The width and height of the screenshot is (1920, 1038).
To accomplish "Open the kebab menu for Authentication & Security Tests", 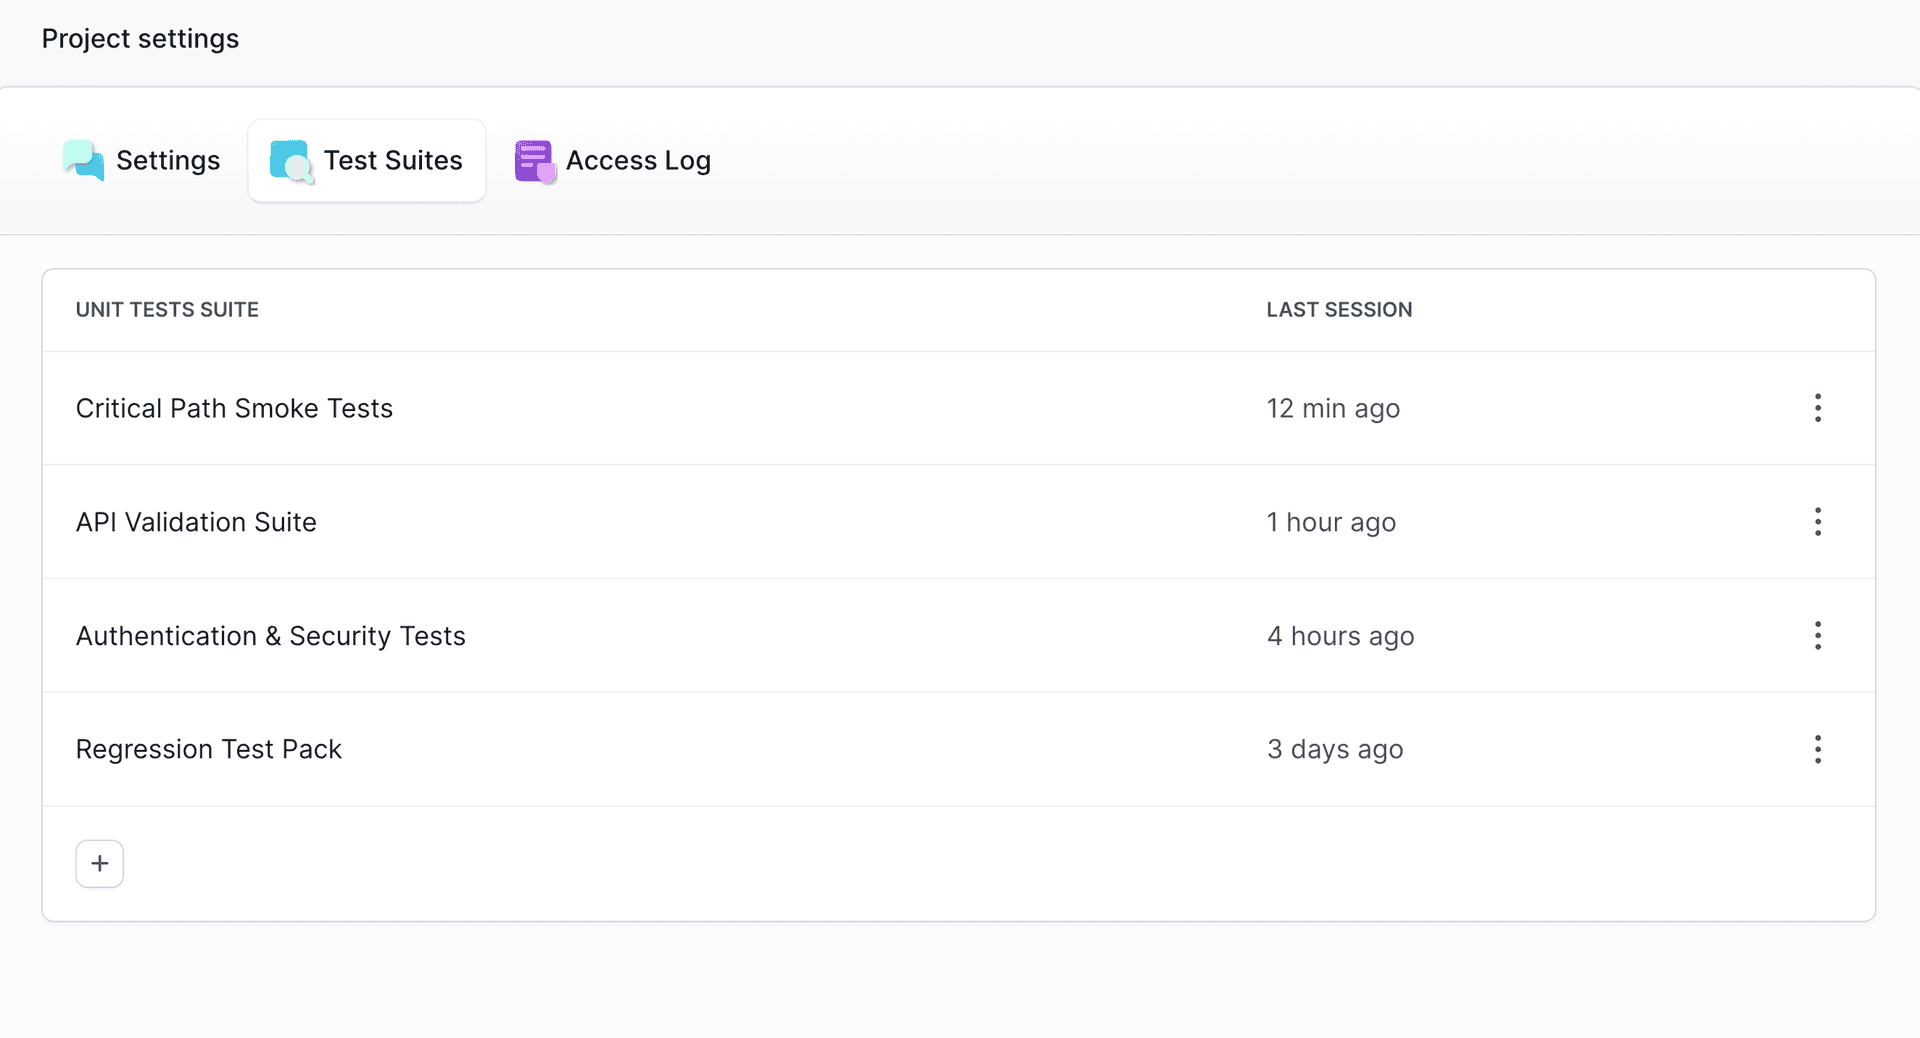I will click(1818, 636).
